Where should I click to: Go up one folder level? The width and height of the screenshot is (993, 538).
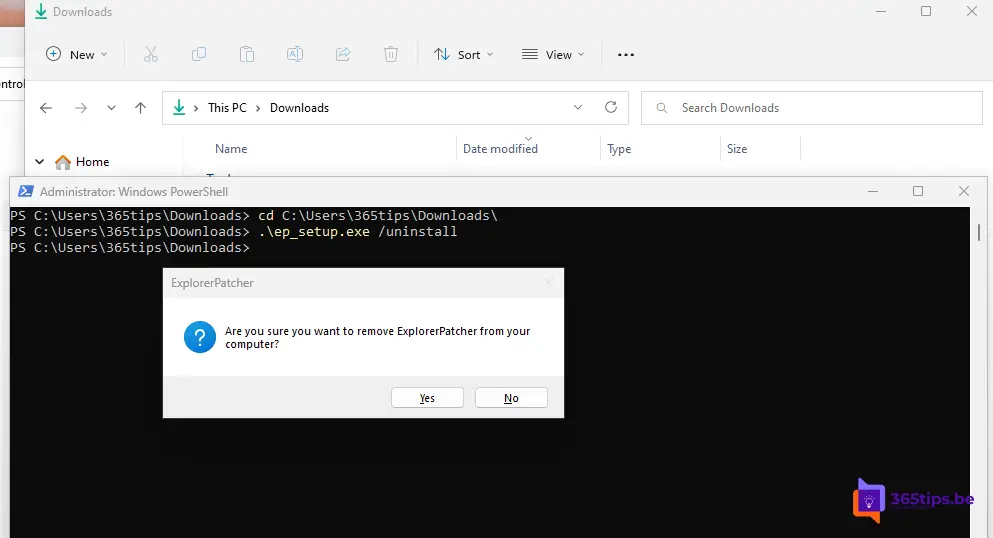(x=140, y=108)
